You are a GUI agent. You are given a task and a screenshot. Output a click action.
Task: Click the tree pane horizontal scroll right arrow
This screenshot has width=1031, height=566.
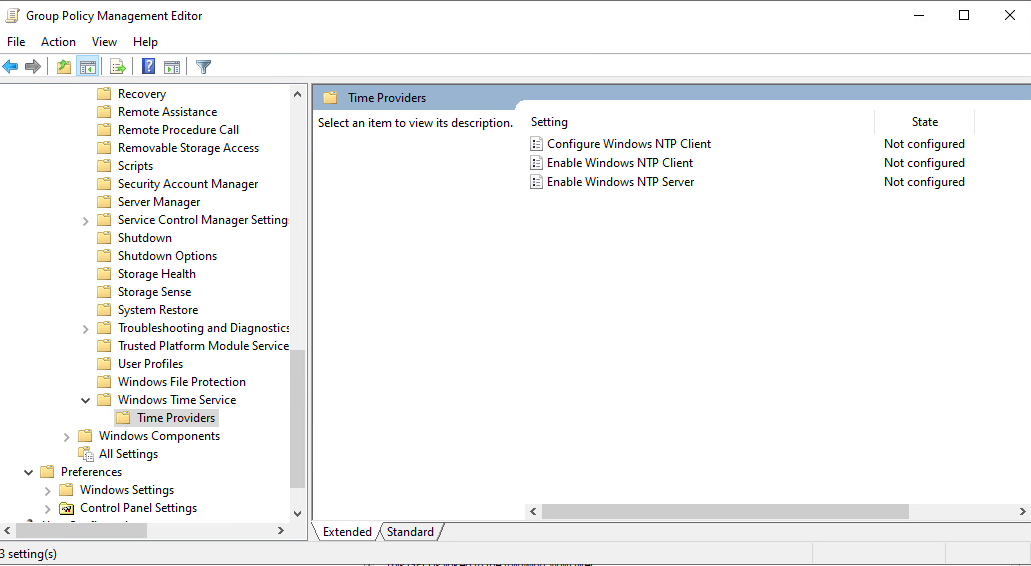coord(281,531)
